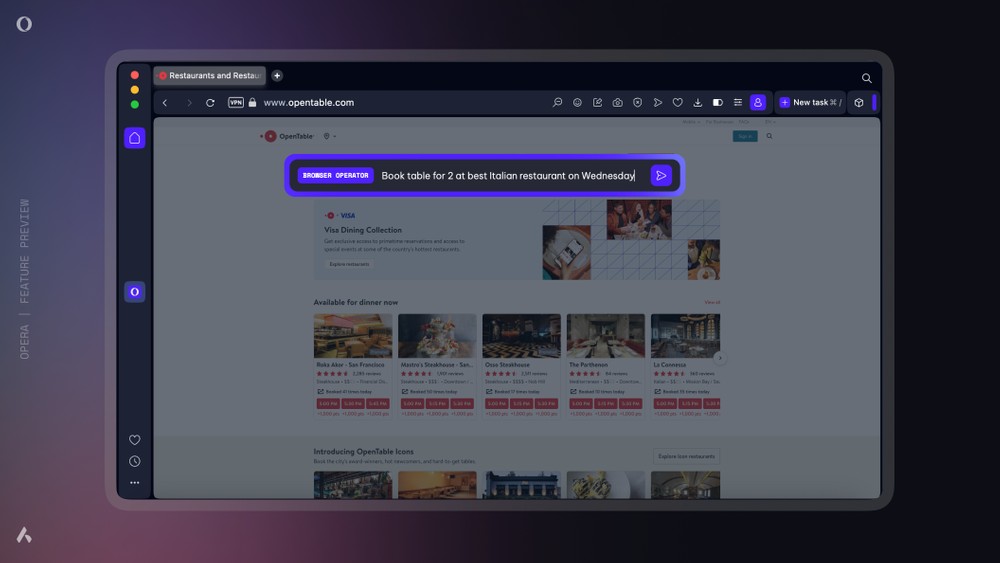Open the purple profile account icon

tap(758, 103)
